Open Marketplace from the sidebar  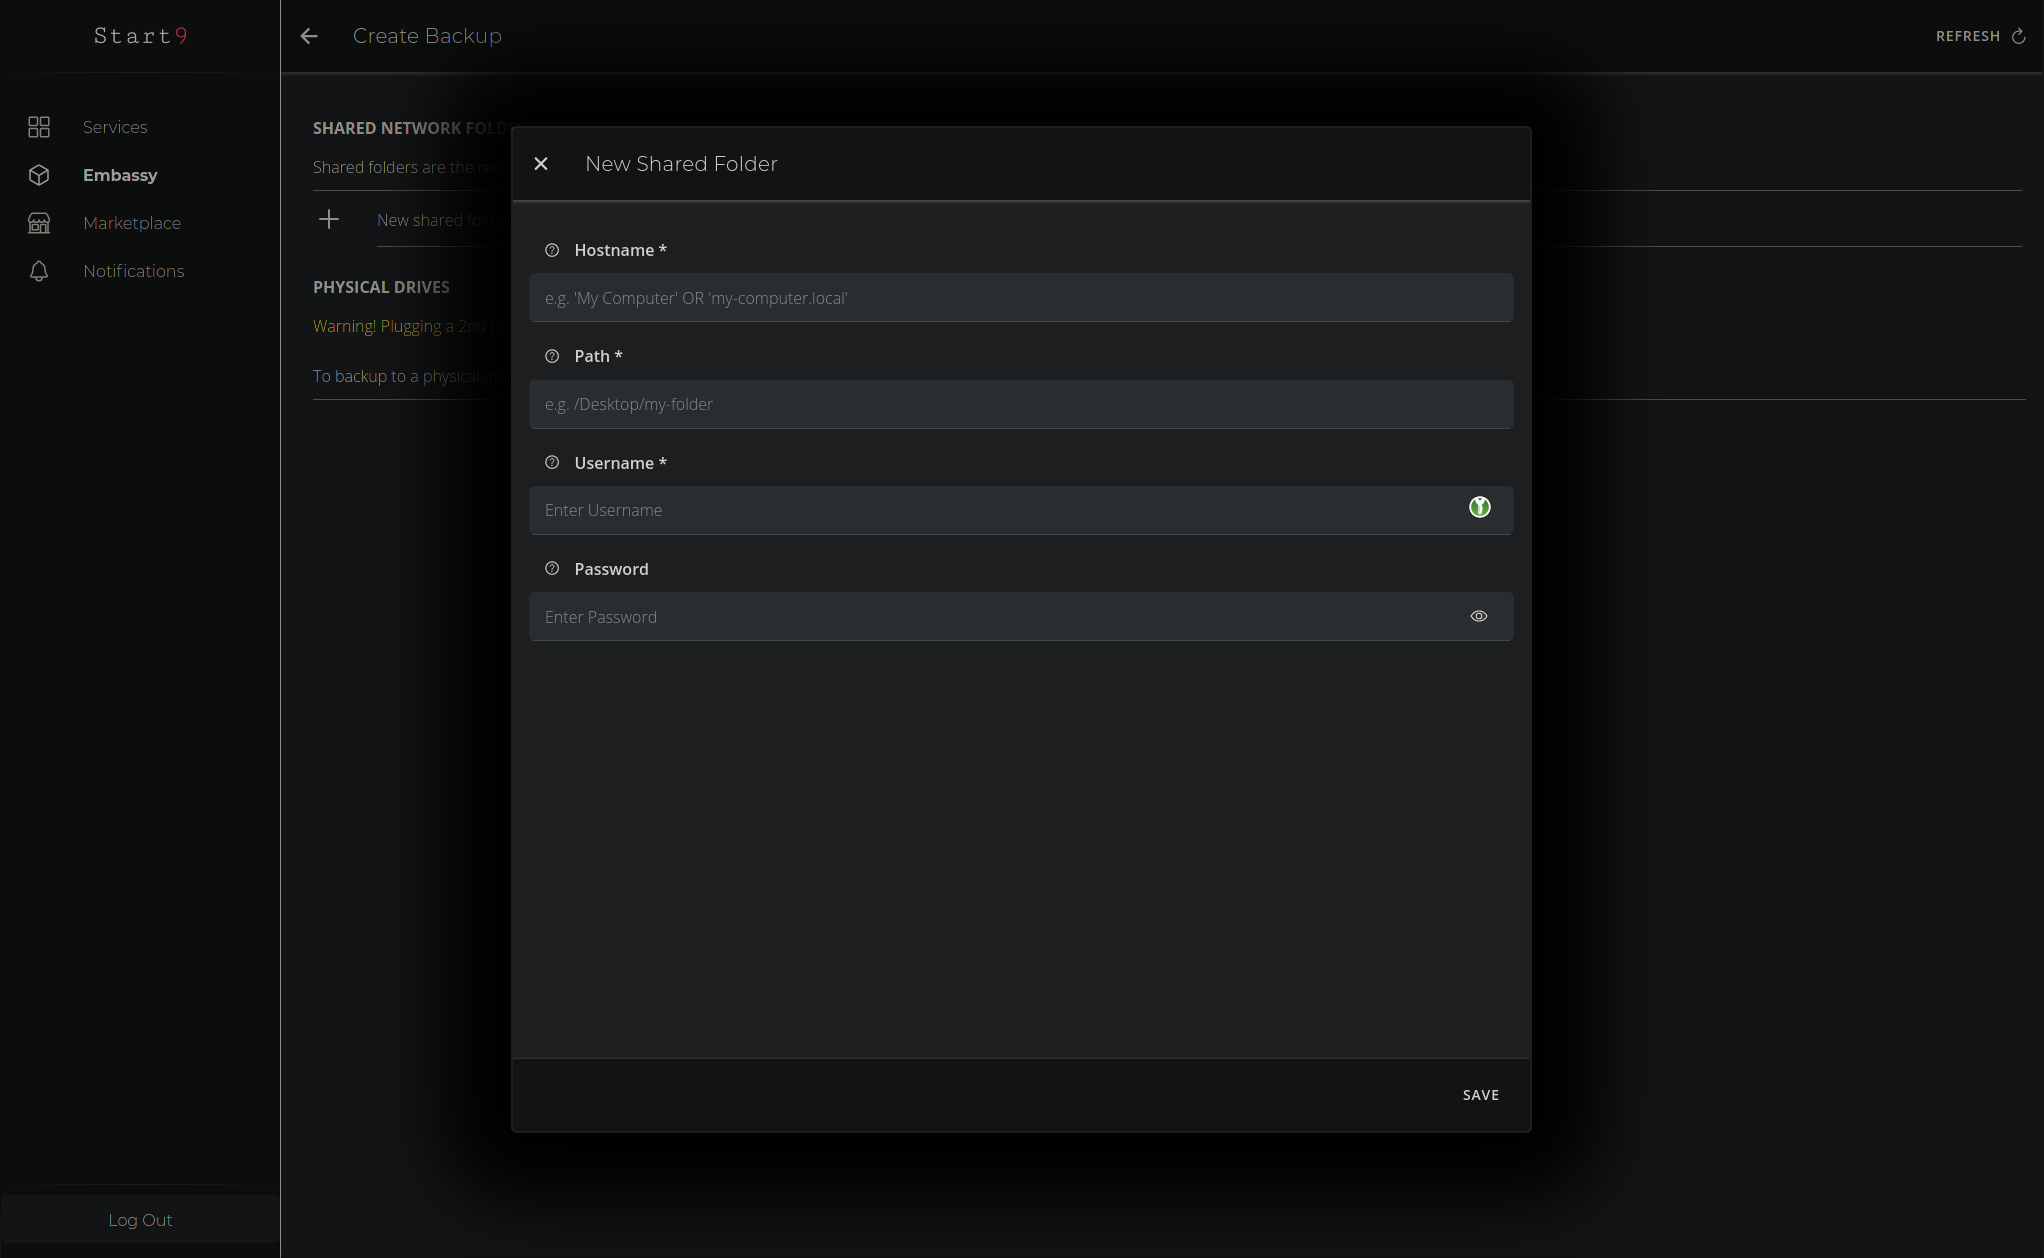point(132,223)
